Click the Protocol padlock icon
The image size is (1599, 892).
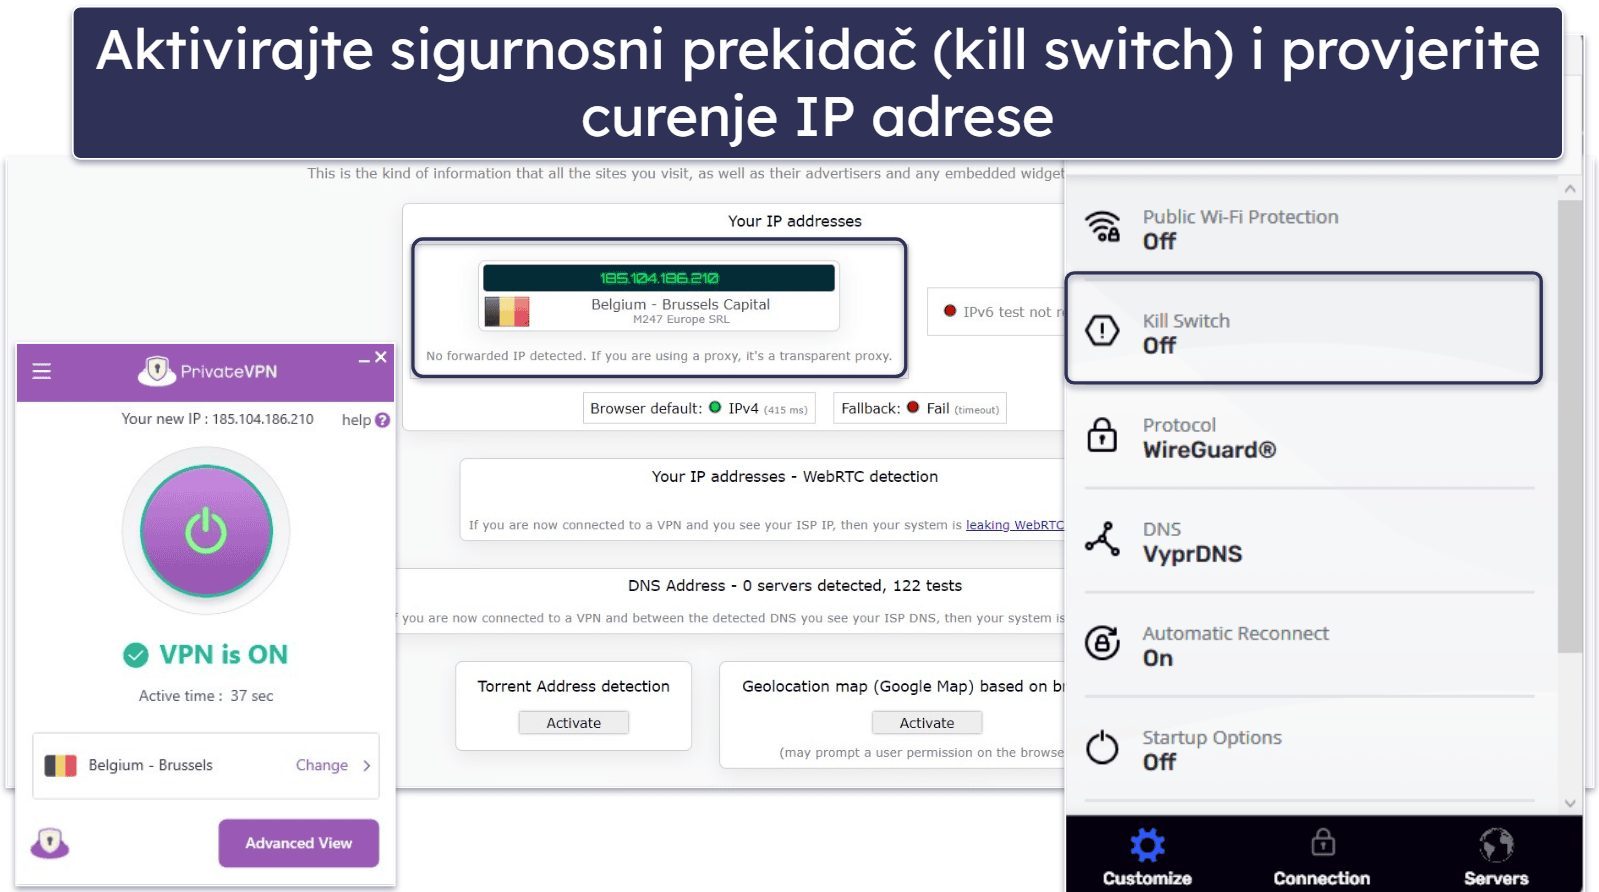click(1102, 435)
